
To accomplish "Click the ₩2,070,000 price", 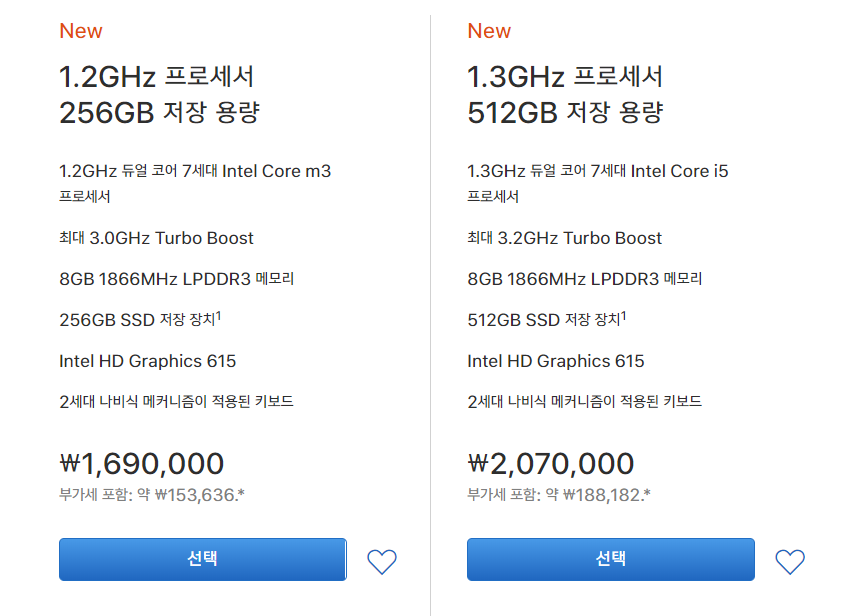I will [x=551, y=464].
